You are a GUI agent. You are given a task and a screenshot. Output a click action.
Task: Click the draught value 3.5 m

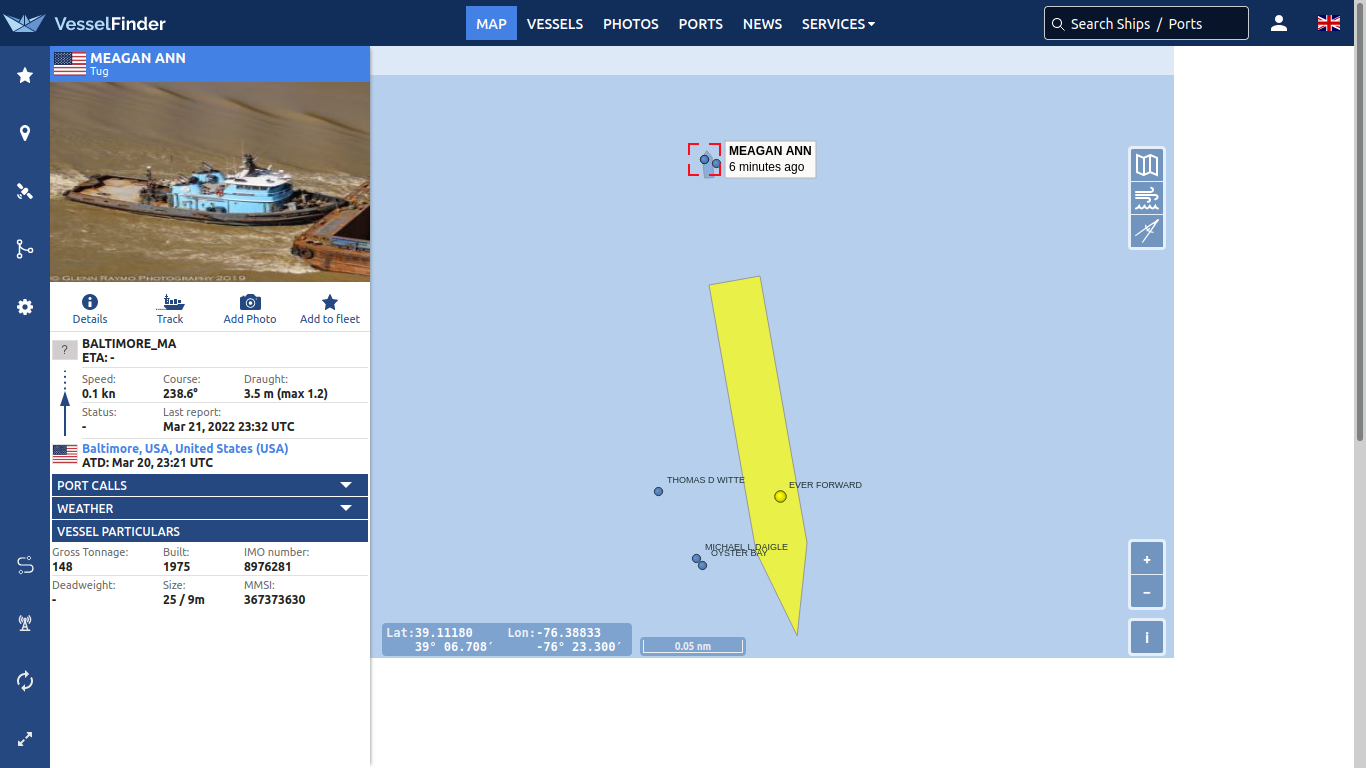click(286, 394)
